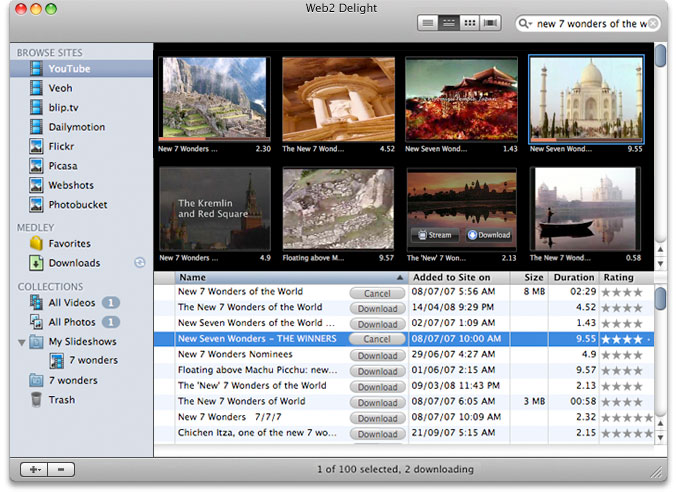Open Picasa from the sidebar
The image size is (676, 492).
click(x=62, y=166)
